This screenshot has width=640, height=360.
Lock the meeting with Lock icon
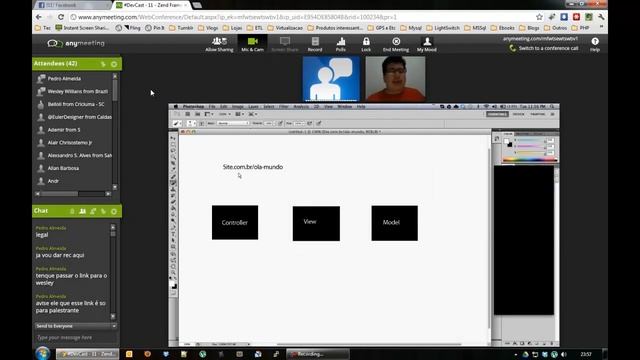pyautogui.click(x=366, y=44)
